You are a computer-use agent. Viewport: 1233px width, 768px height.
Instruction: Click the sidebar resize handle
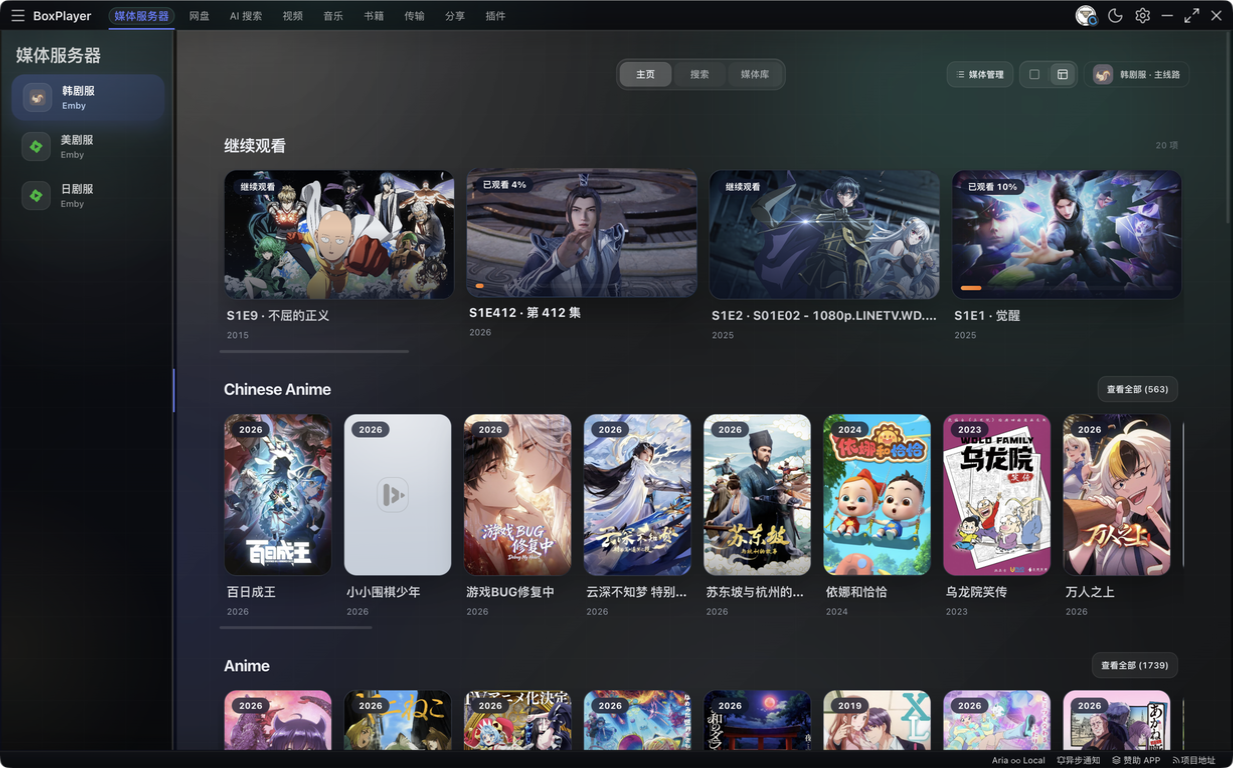tap(174, 390)
